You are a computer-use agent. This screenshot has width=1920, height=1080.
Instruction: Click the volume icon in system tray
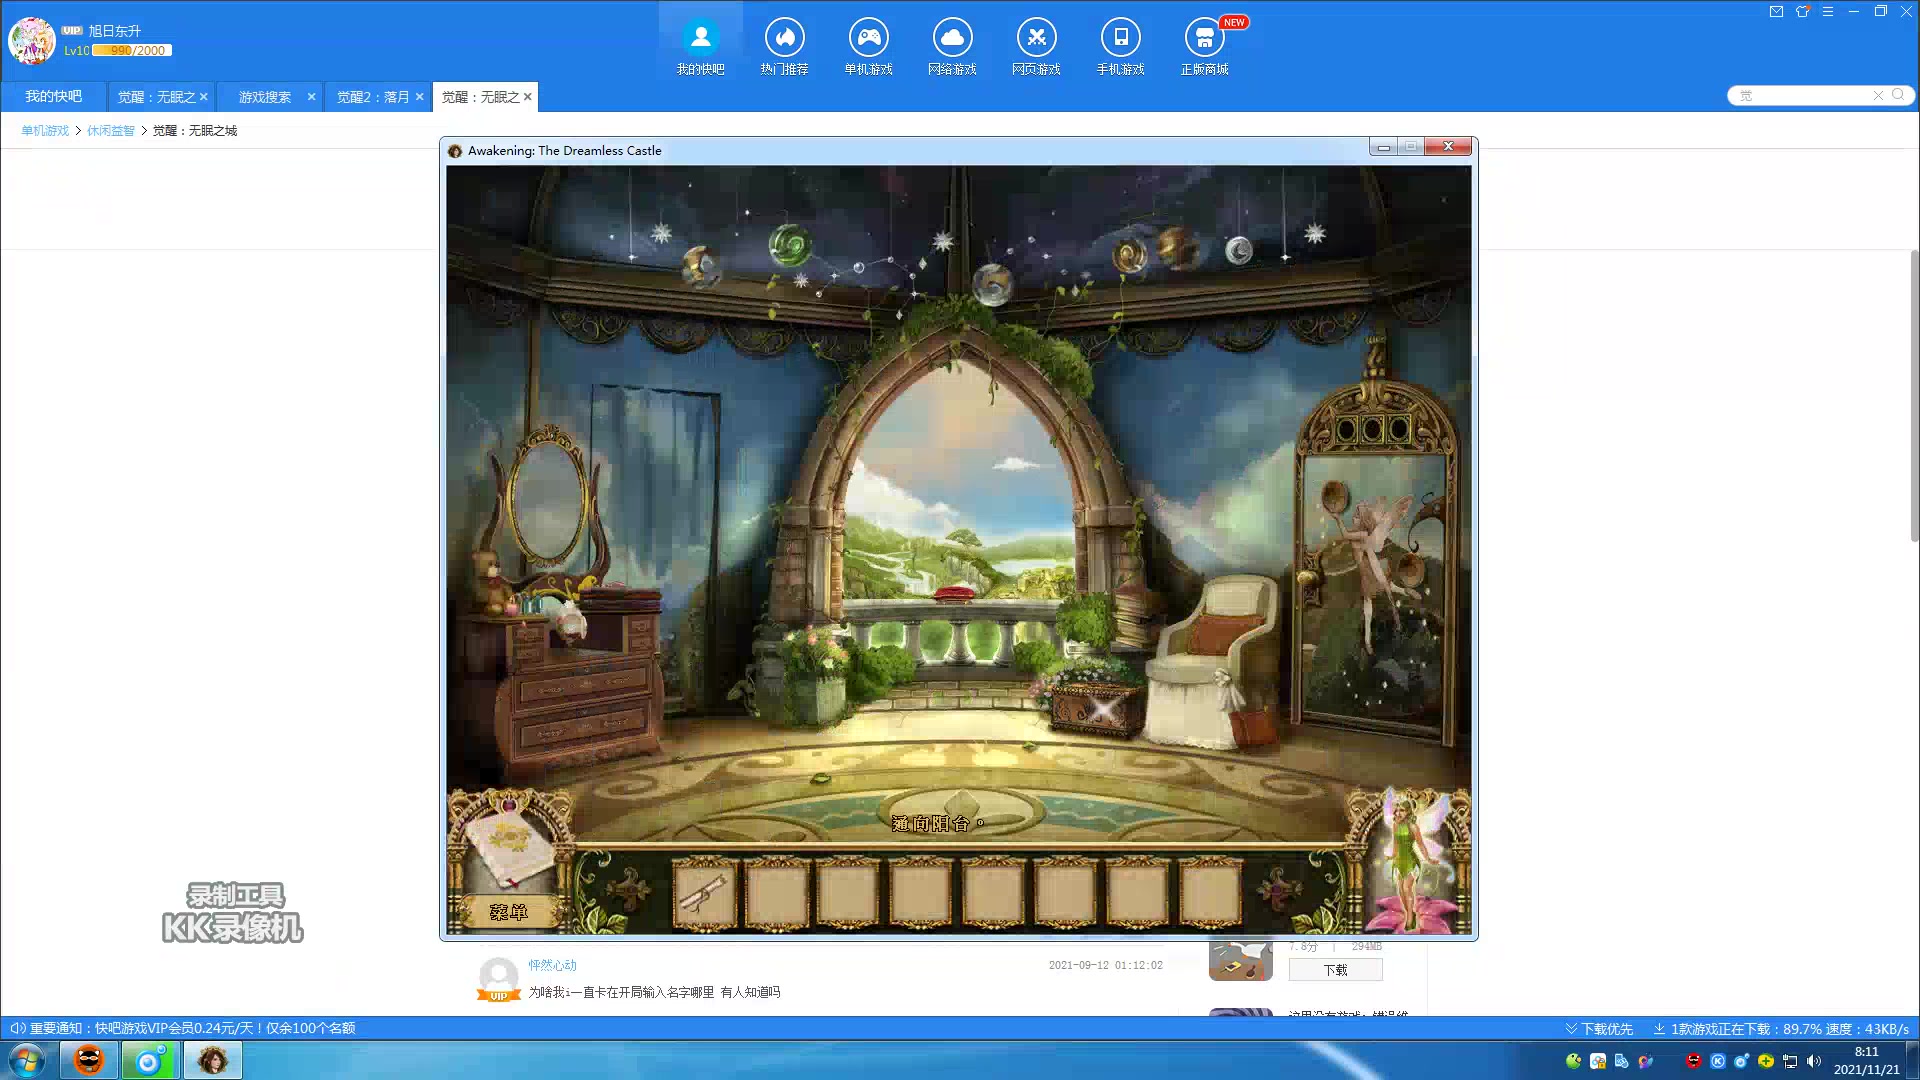(1814, 1061)
